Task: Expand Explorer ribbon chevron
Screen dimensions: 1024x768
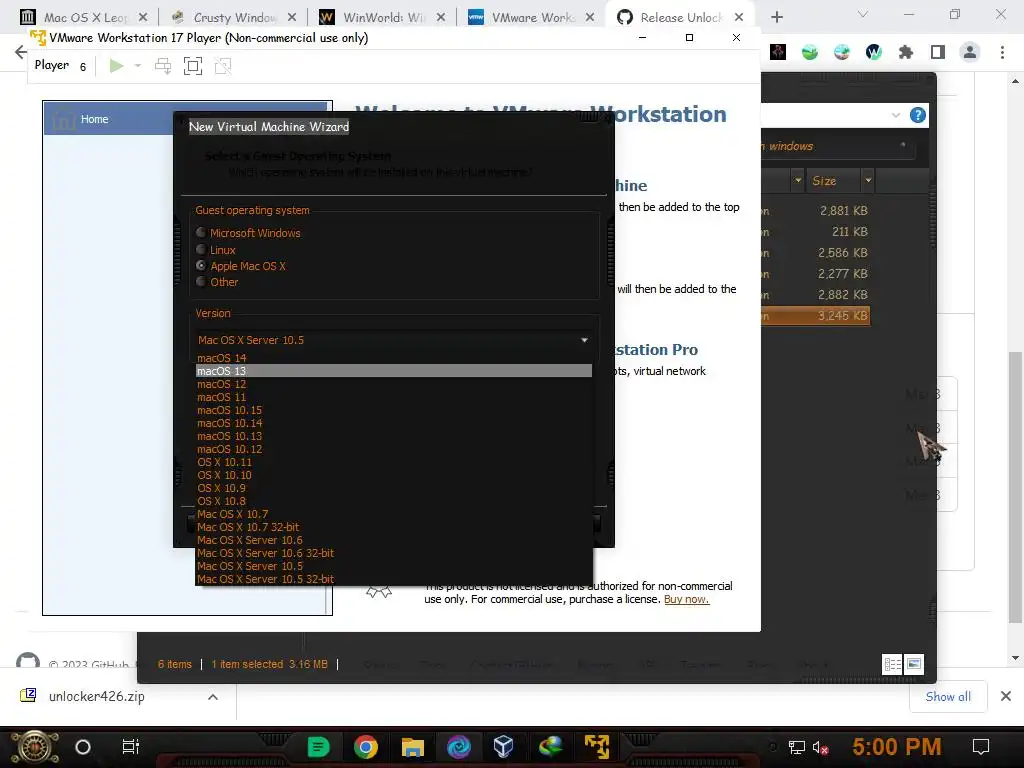Action: click(895, 116)
